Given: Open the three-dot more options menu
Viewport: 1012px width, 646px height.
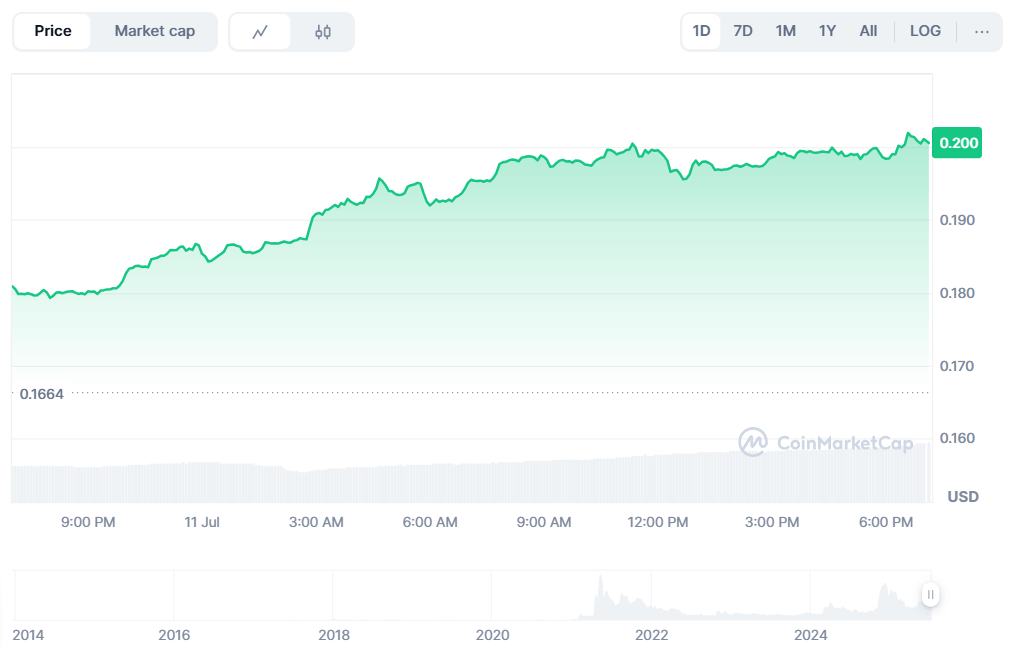Looking at the screenshot, I should point(981,32).
